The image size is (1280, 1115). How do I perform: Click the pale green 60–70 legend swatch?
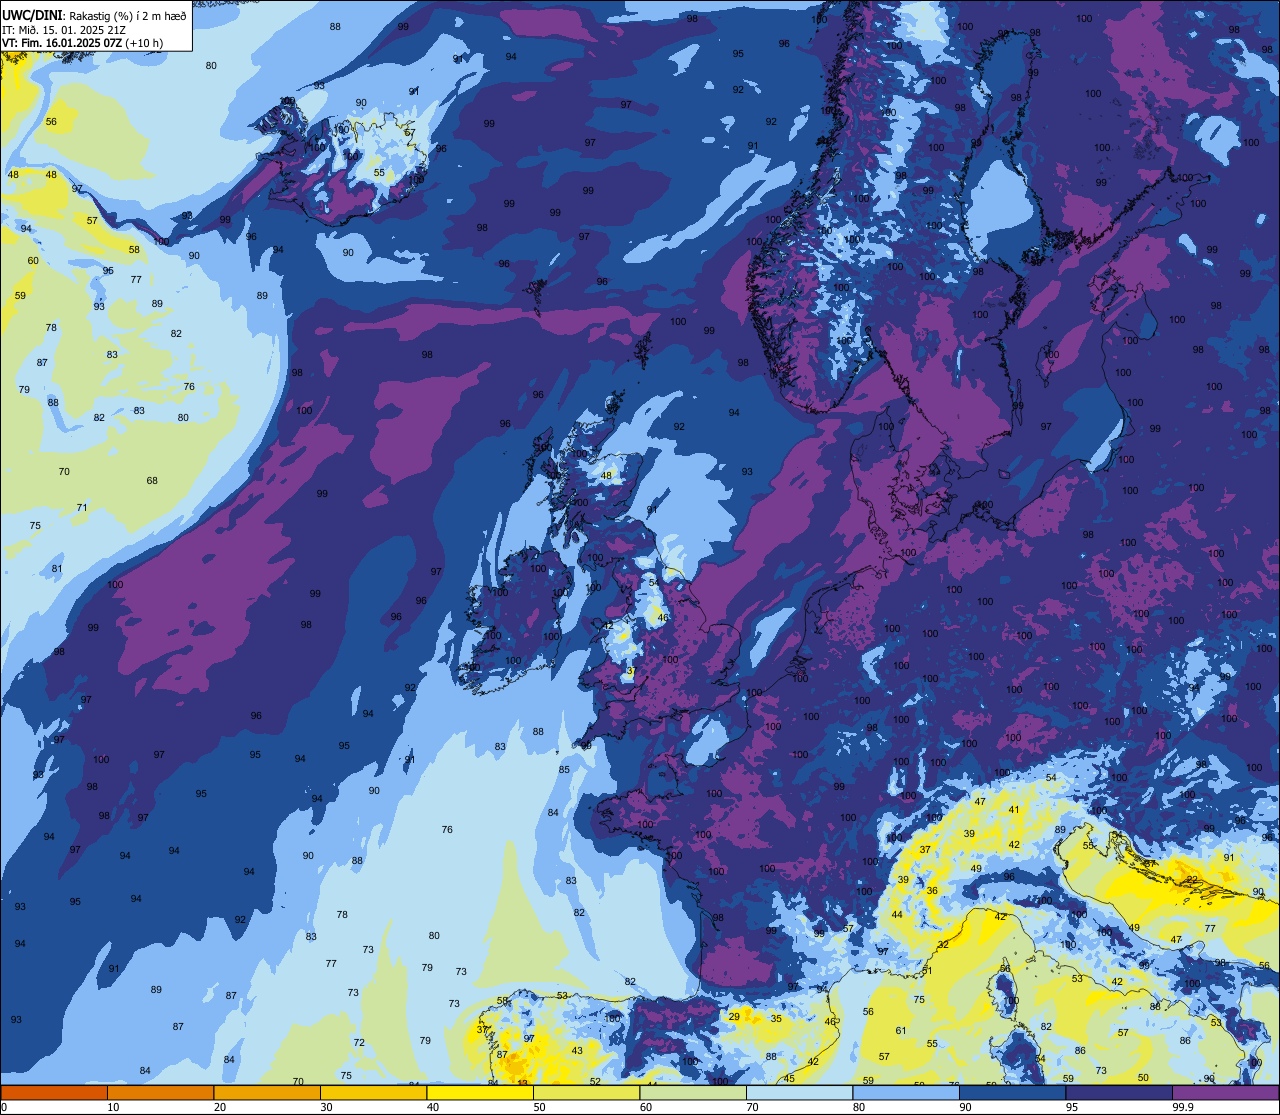click(x=693, y=1093)
